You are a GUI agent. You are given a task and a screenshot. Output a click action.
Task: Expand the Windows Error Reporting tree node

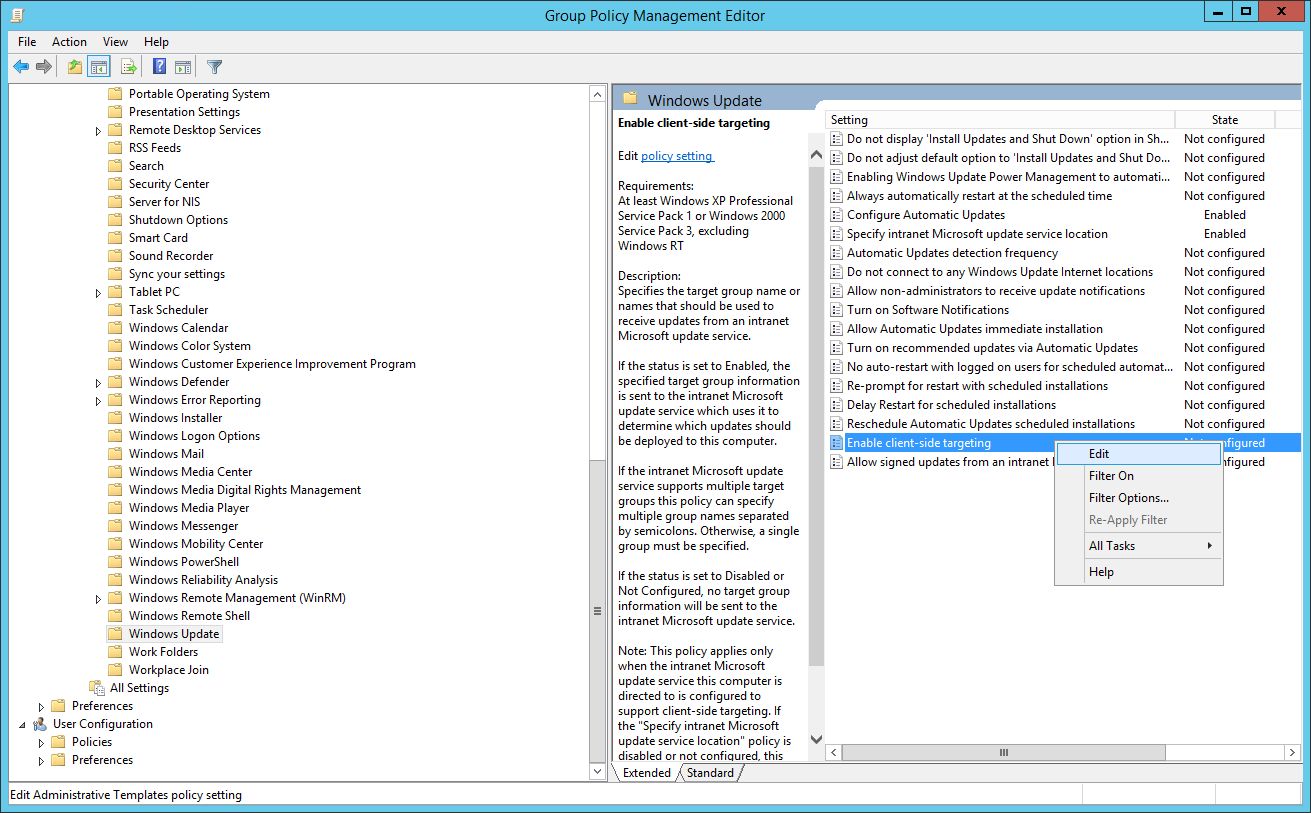[98, 401]
